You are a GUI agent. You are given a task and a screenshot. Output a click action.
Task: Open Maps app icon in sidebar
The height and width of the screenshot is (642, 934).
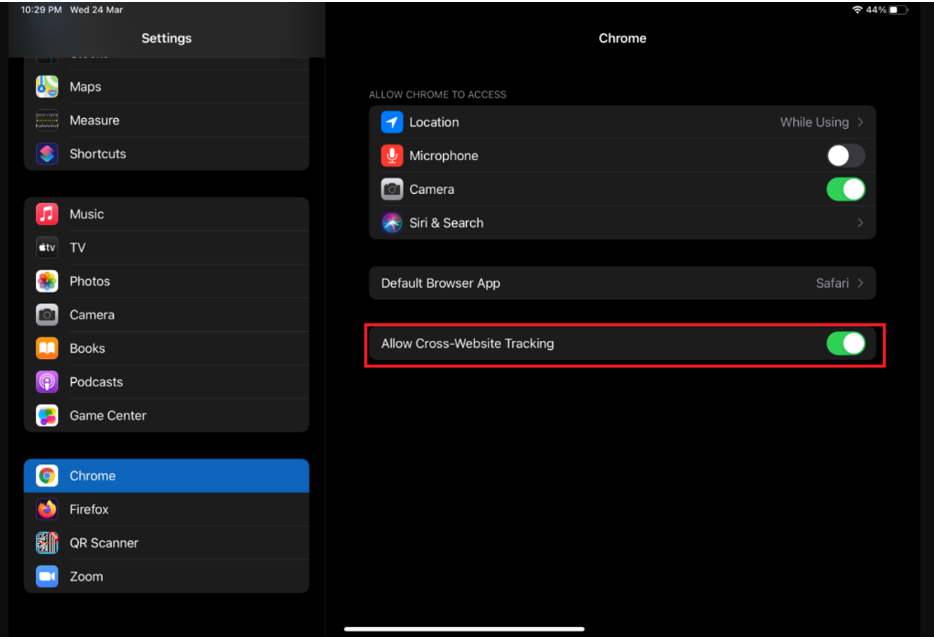pos(47,87)
